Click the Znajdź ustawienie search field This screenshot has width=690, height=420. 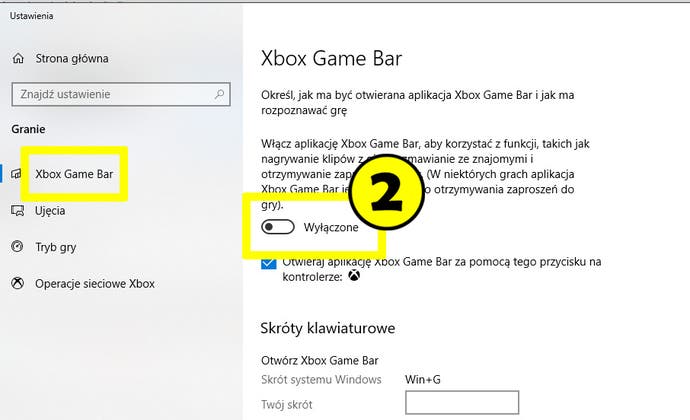[x=121, y=94]
